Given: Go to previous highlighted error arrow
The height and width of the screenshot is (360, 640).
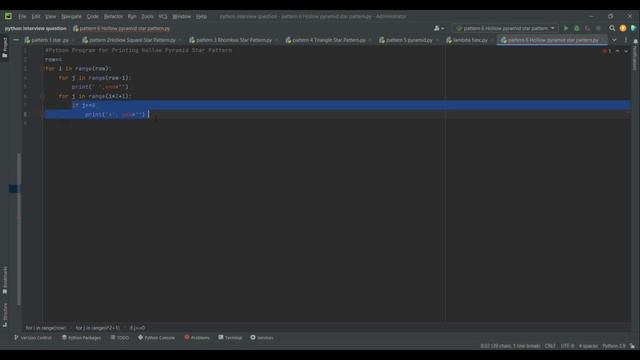Looking at the screenshot, I should tap(617, 51).
